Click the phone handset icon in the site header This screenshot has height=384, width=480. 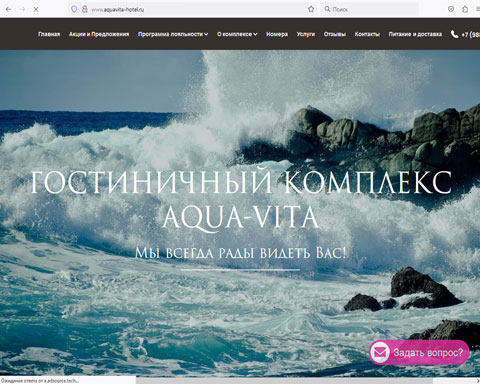coord(454,34)
